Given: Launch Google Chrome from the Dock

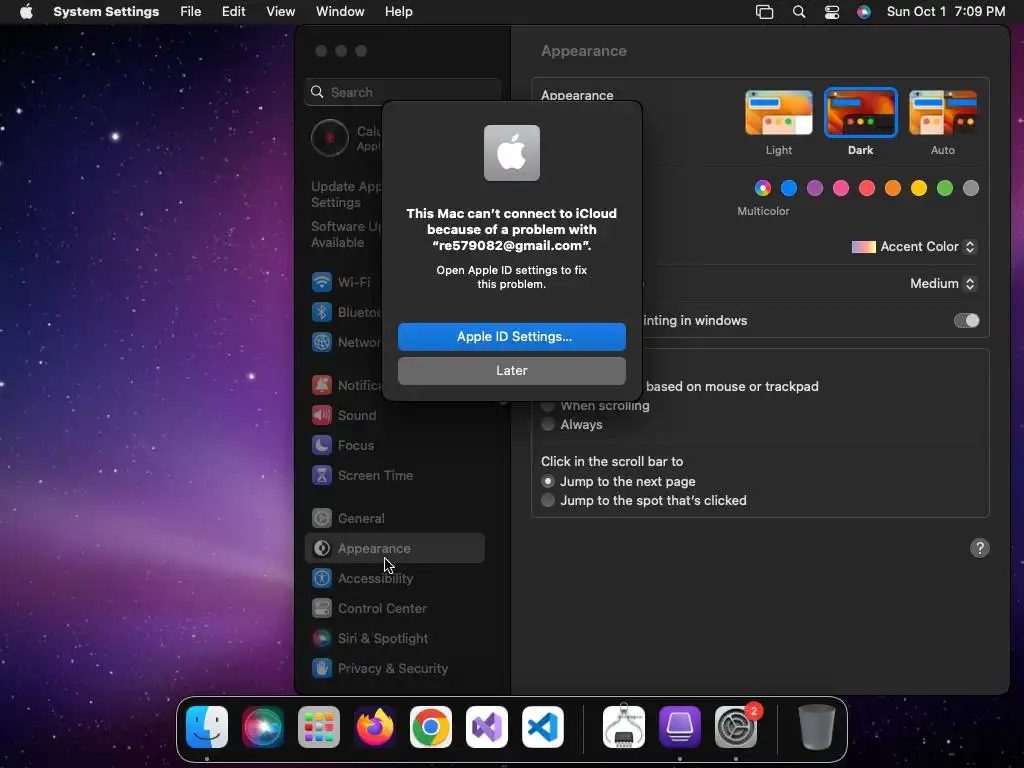Looking at the screenshot, I should click(x=430, y=727).
